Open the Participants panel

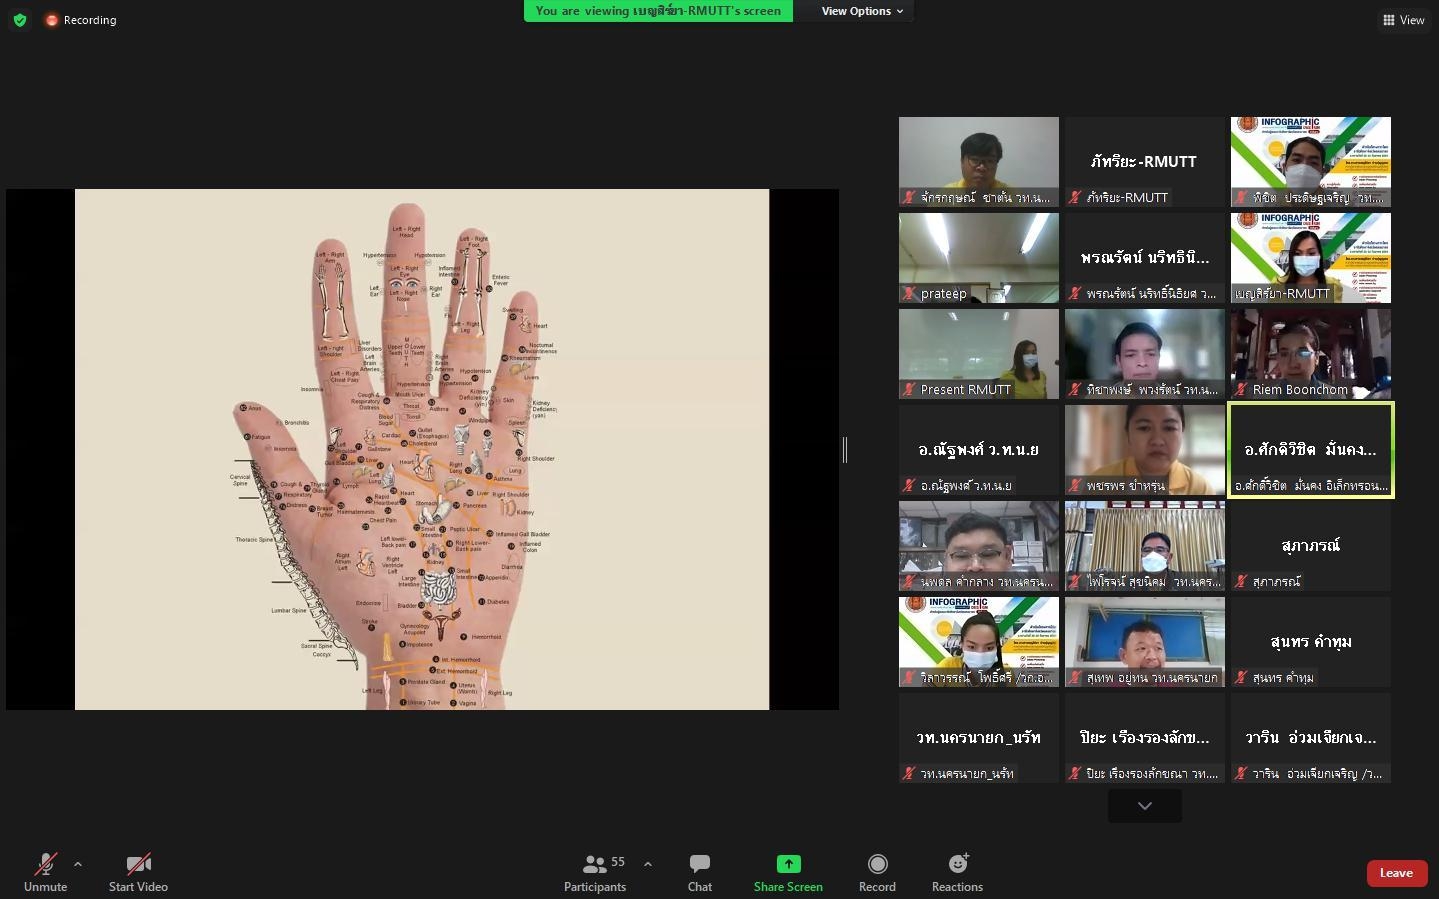pos(595,872)
